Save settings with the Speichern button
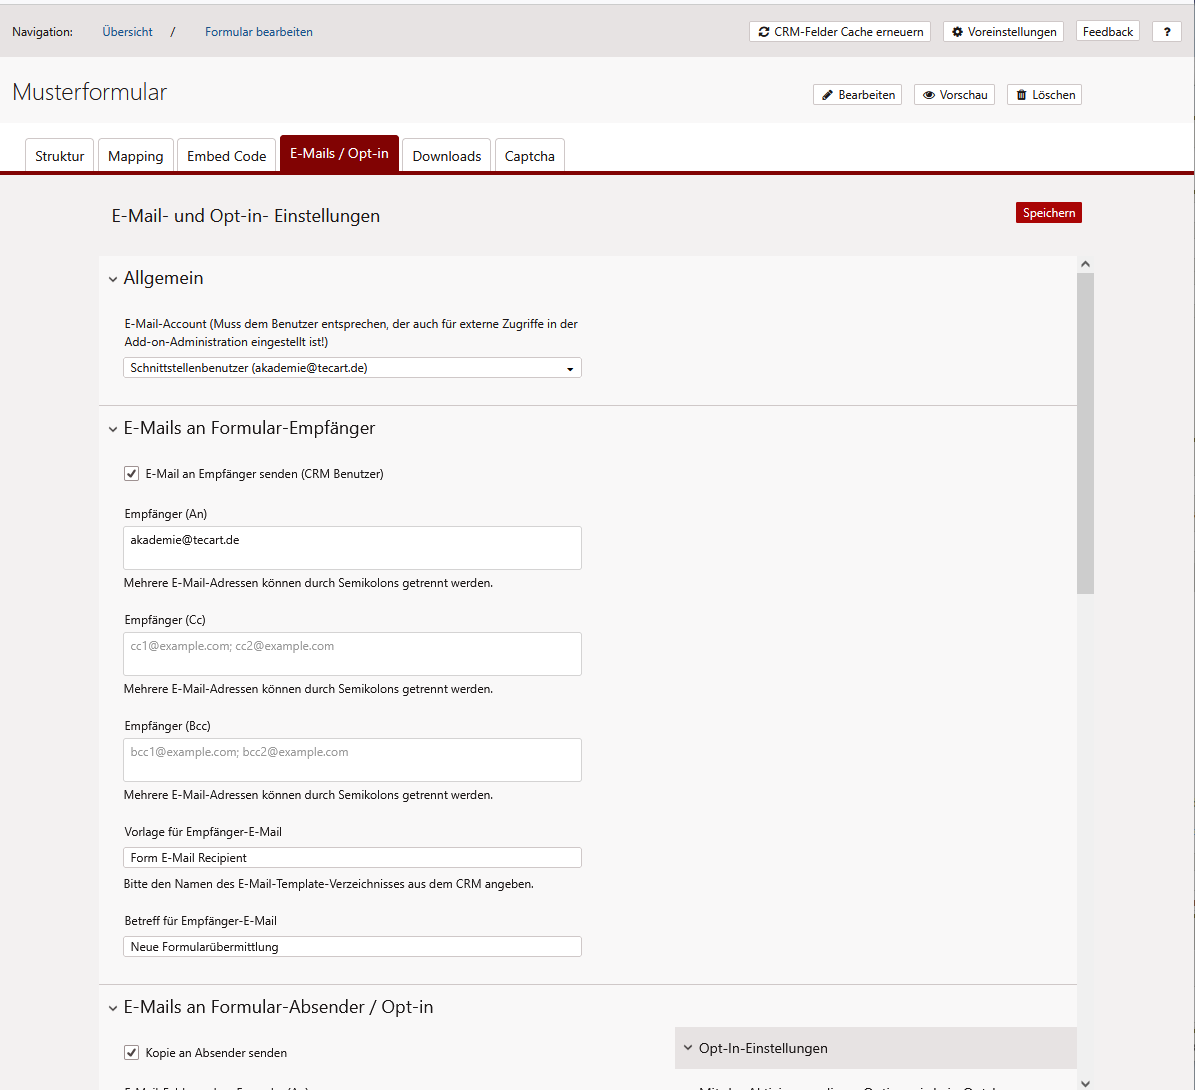1195x1090 pixels. point(1048,213)
